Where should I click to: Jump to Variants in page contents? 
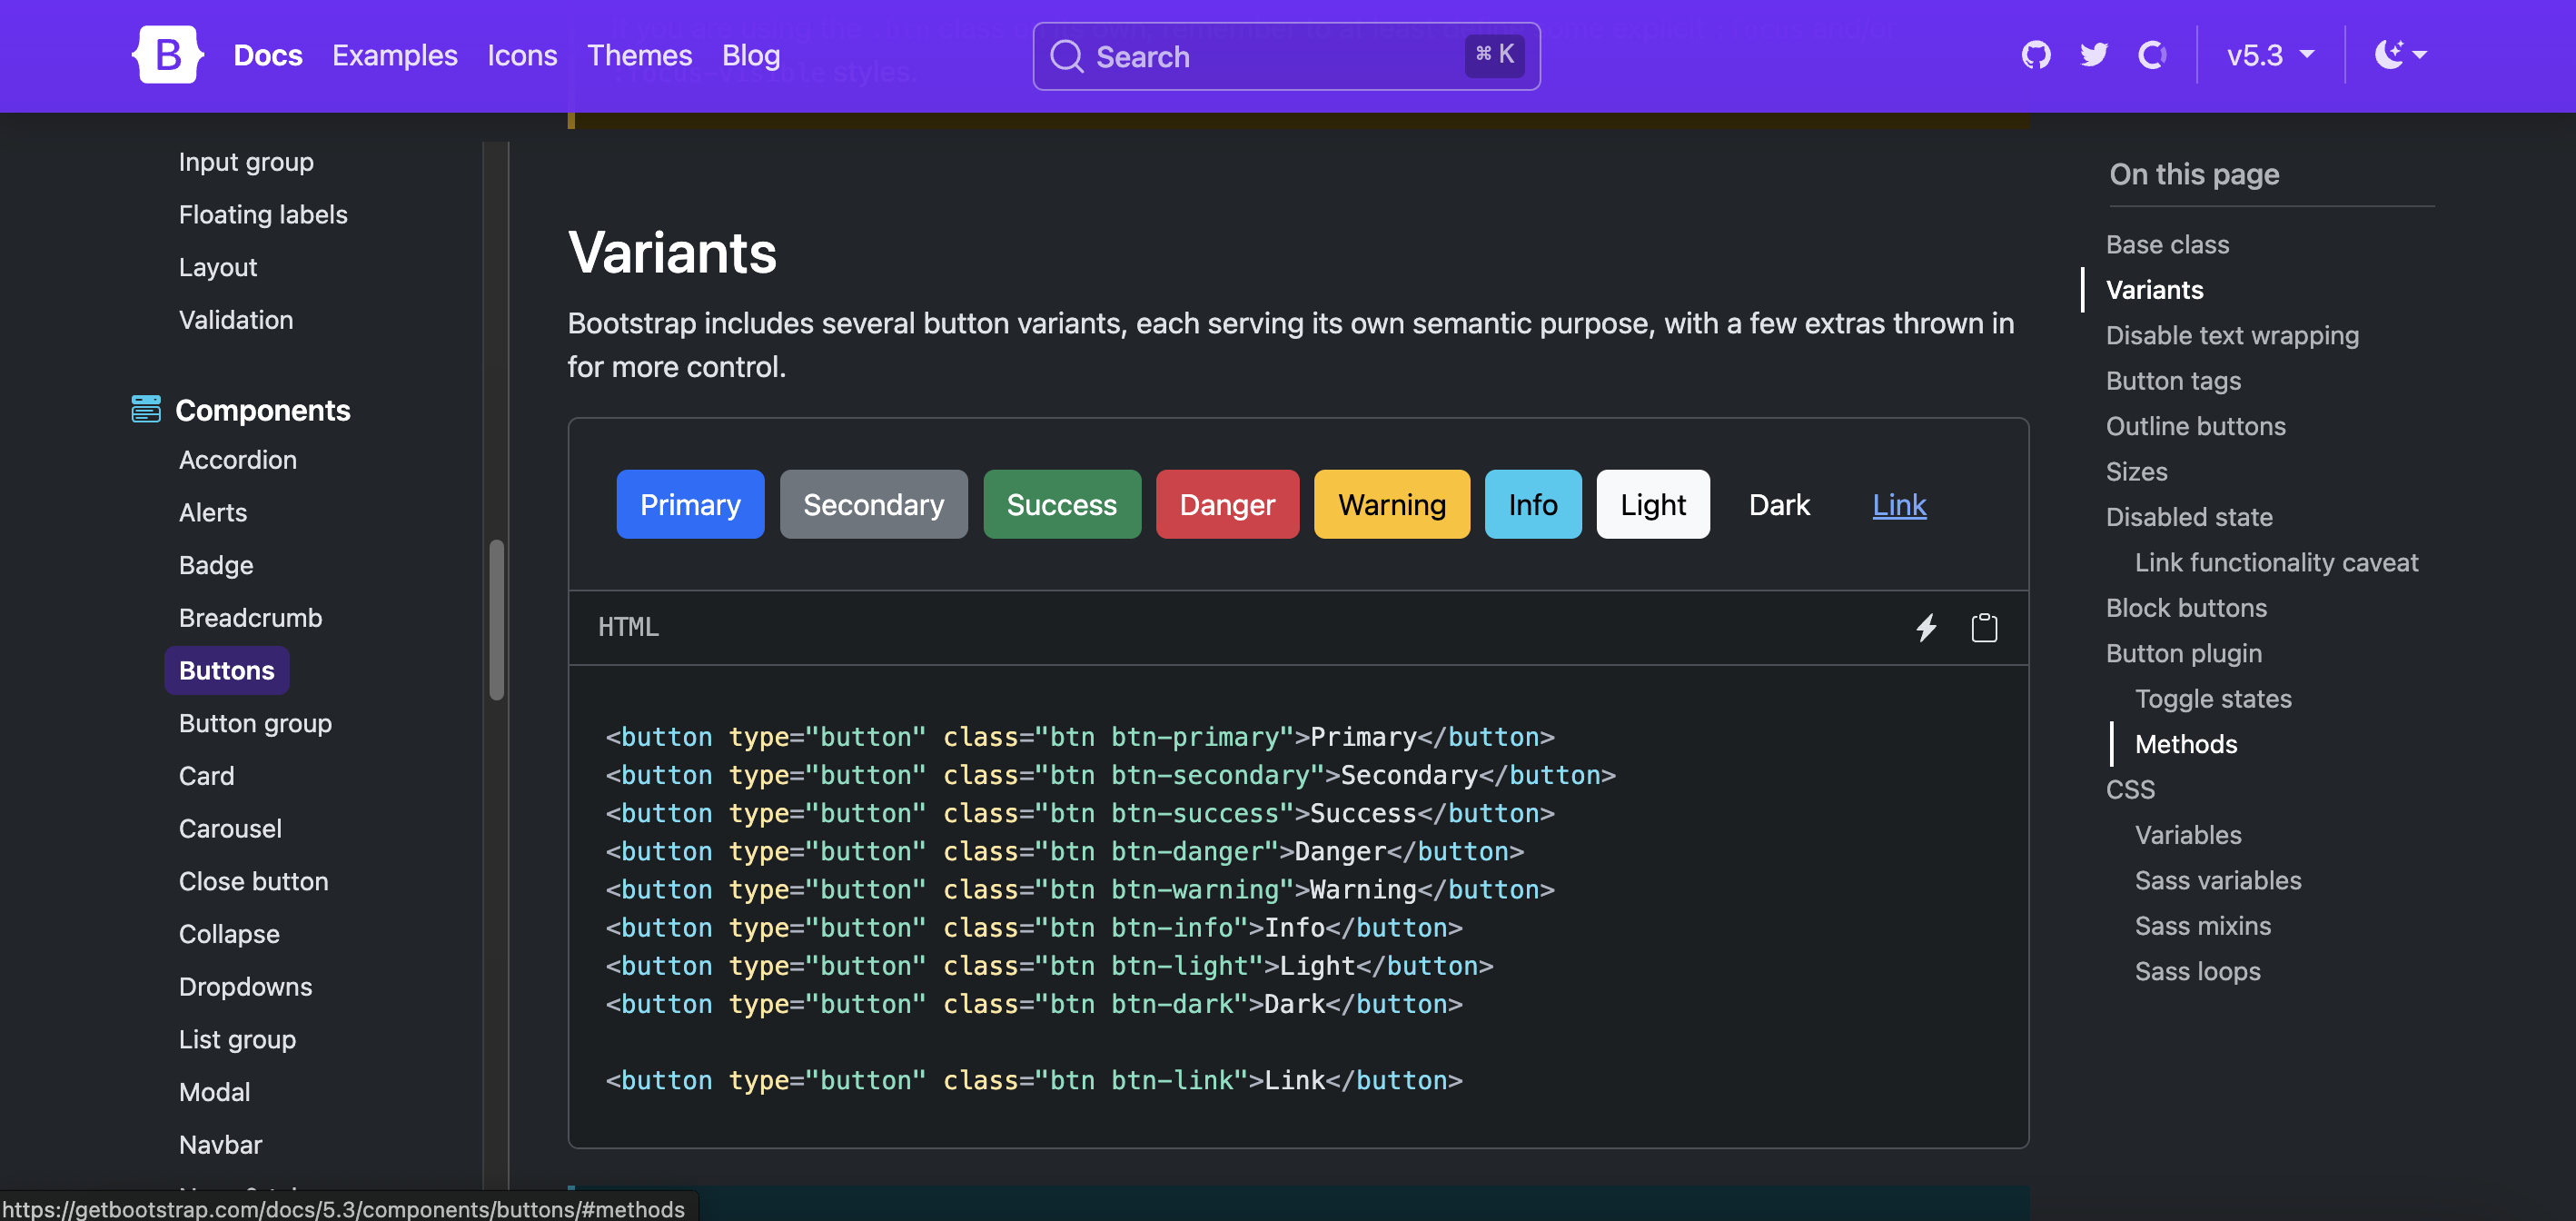click(x=2154, y=289)
